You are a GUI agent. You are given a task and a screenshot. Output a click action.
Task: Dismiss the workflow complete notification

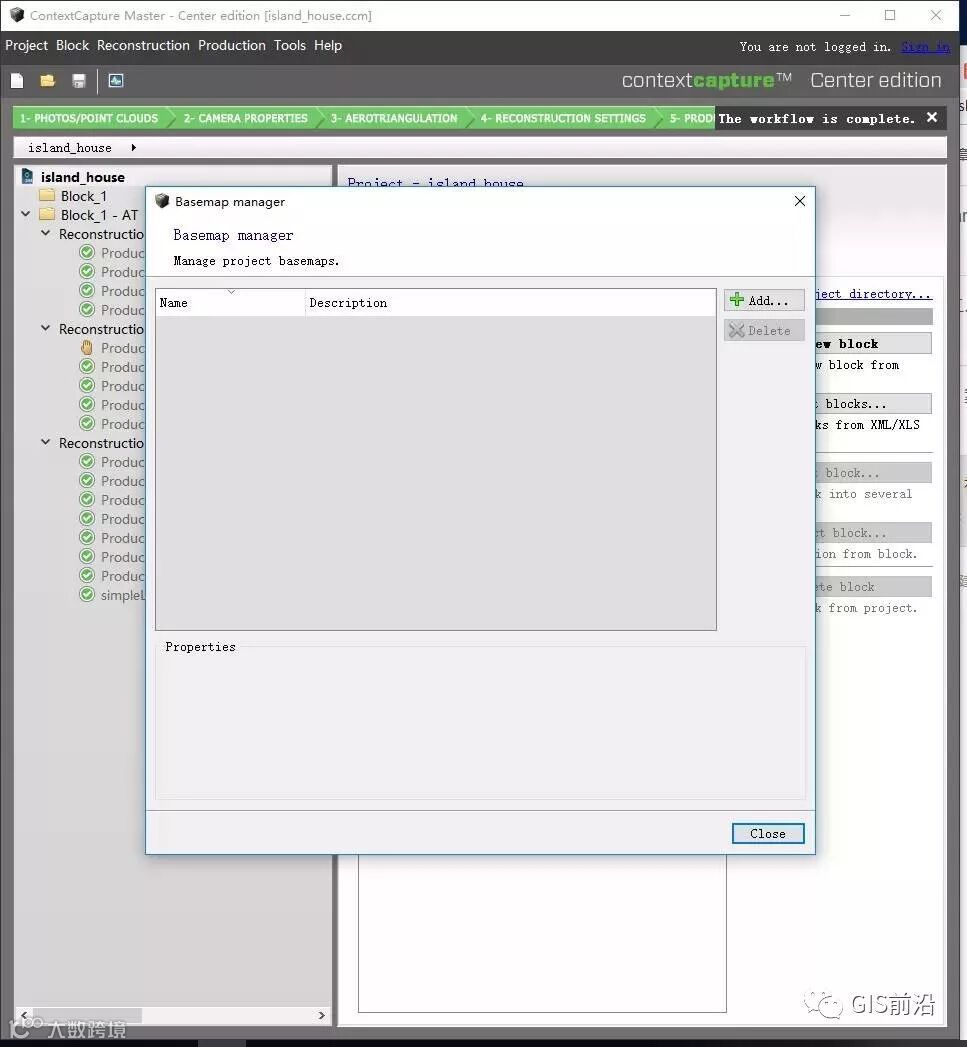[932, 118]
